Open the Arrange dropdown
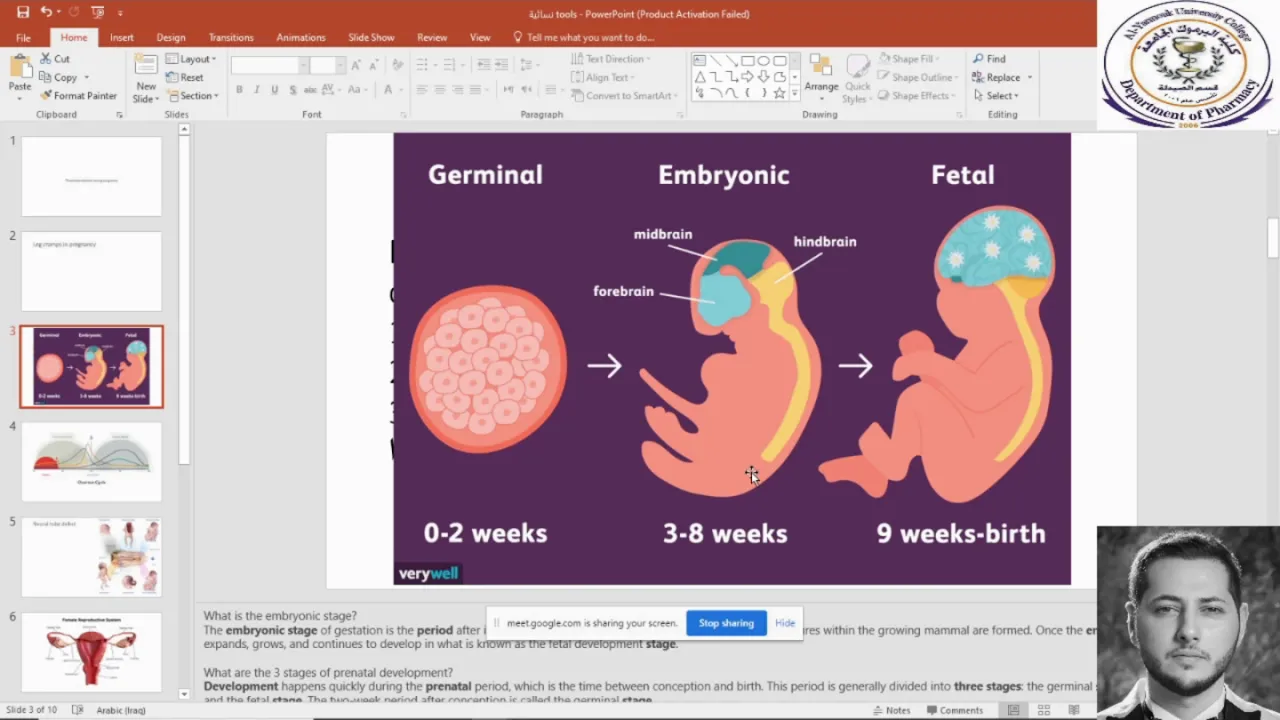1280x720 pixels. click(821, 78)
